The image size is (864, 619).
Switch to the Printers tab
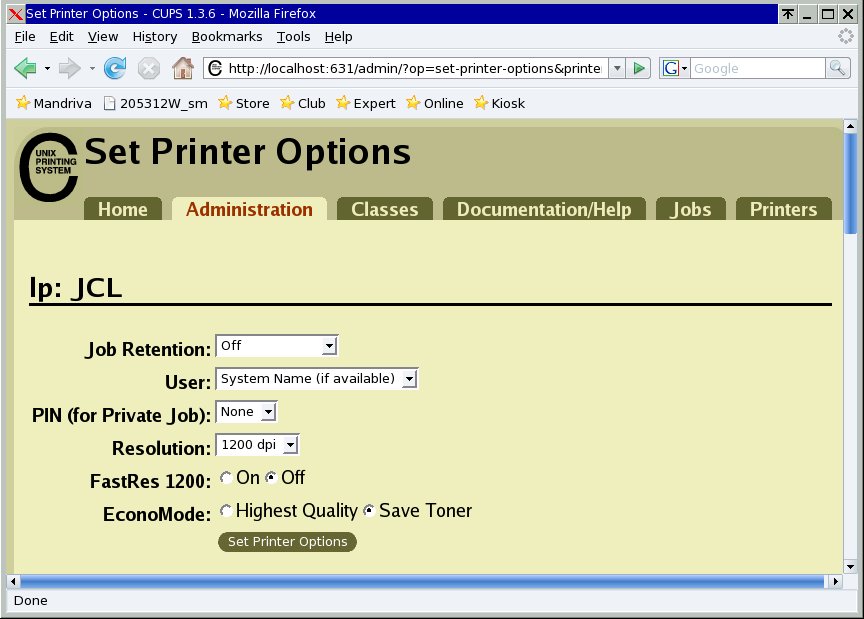click(x=783, y=209)
